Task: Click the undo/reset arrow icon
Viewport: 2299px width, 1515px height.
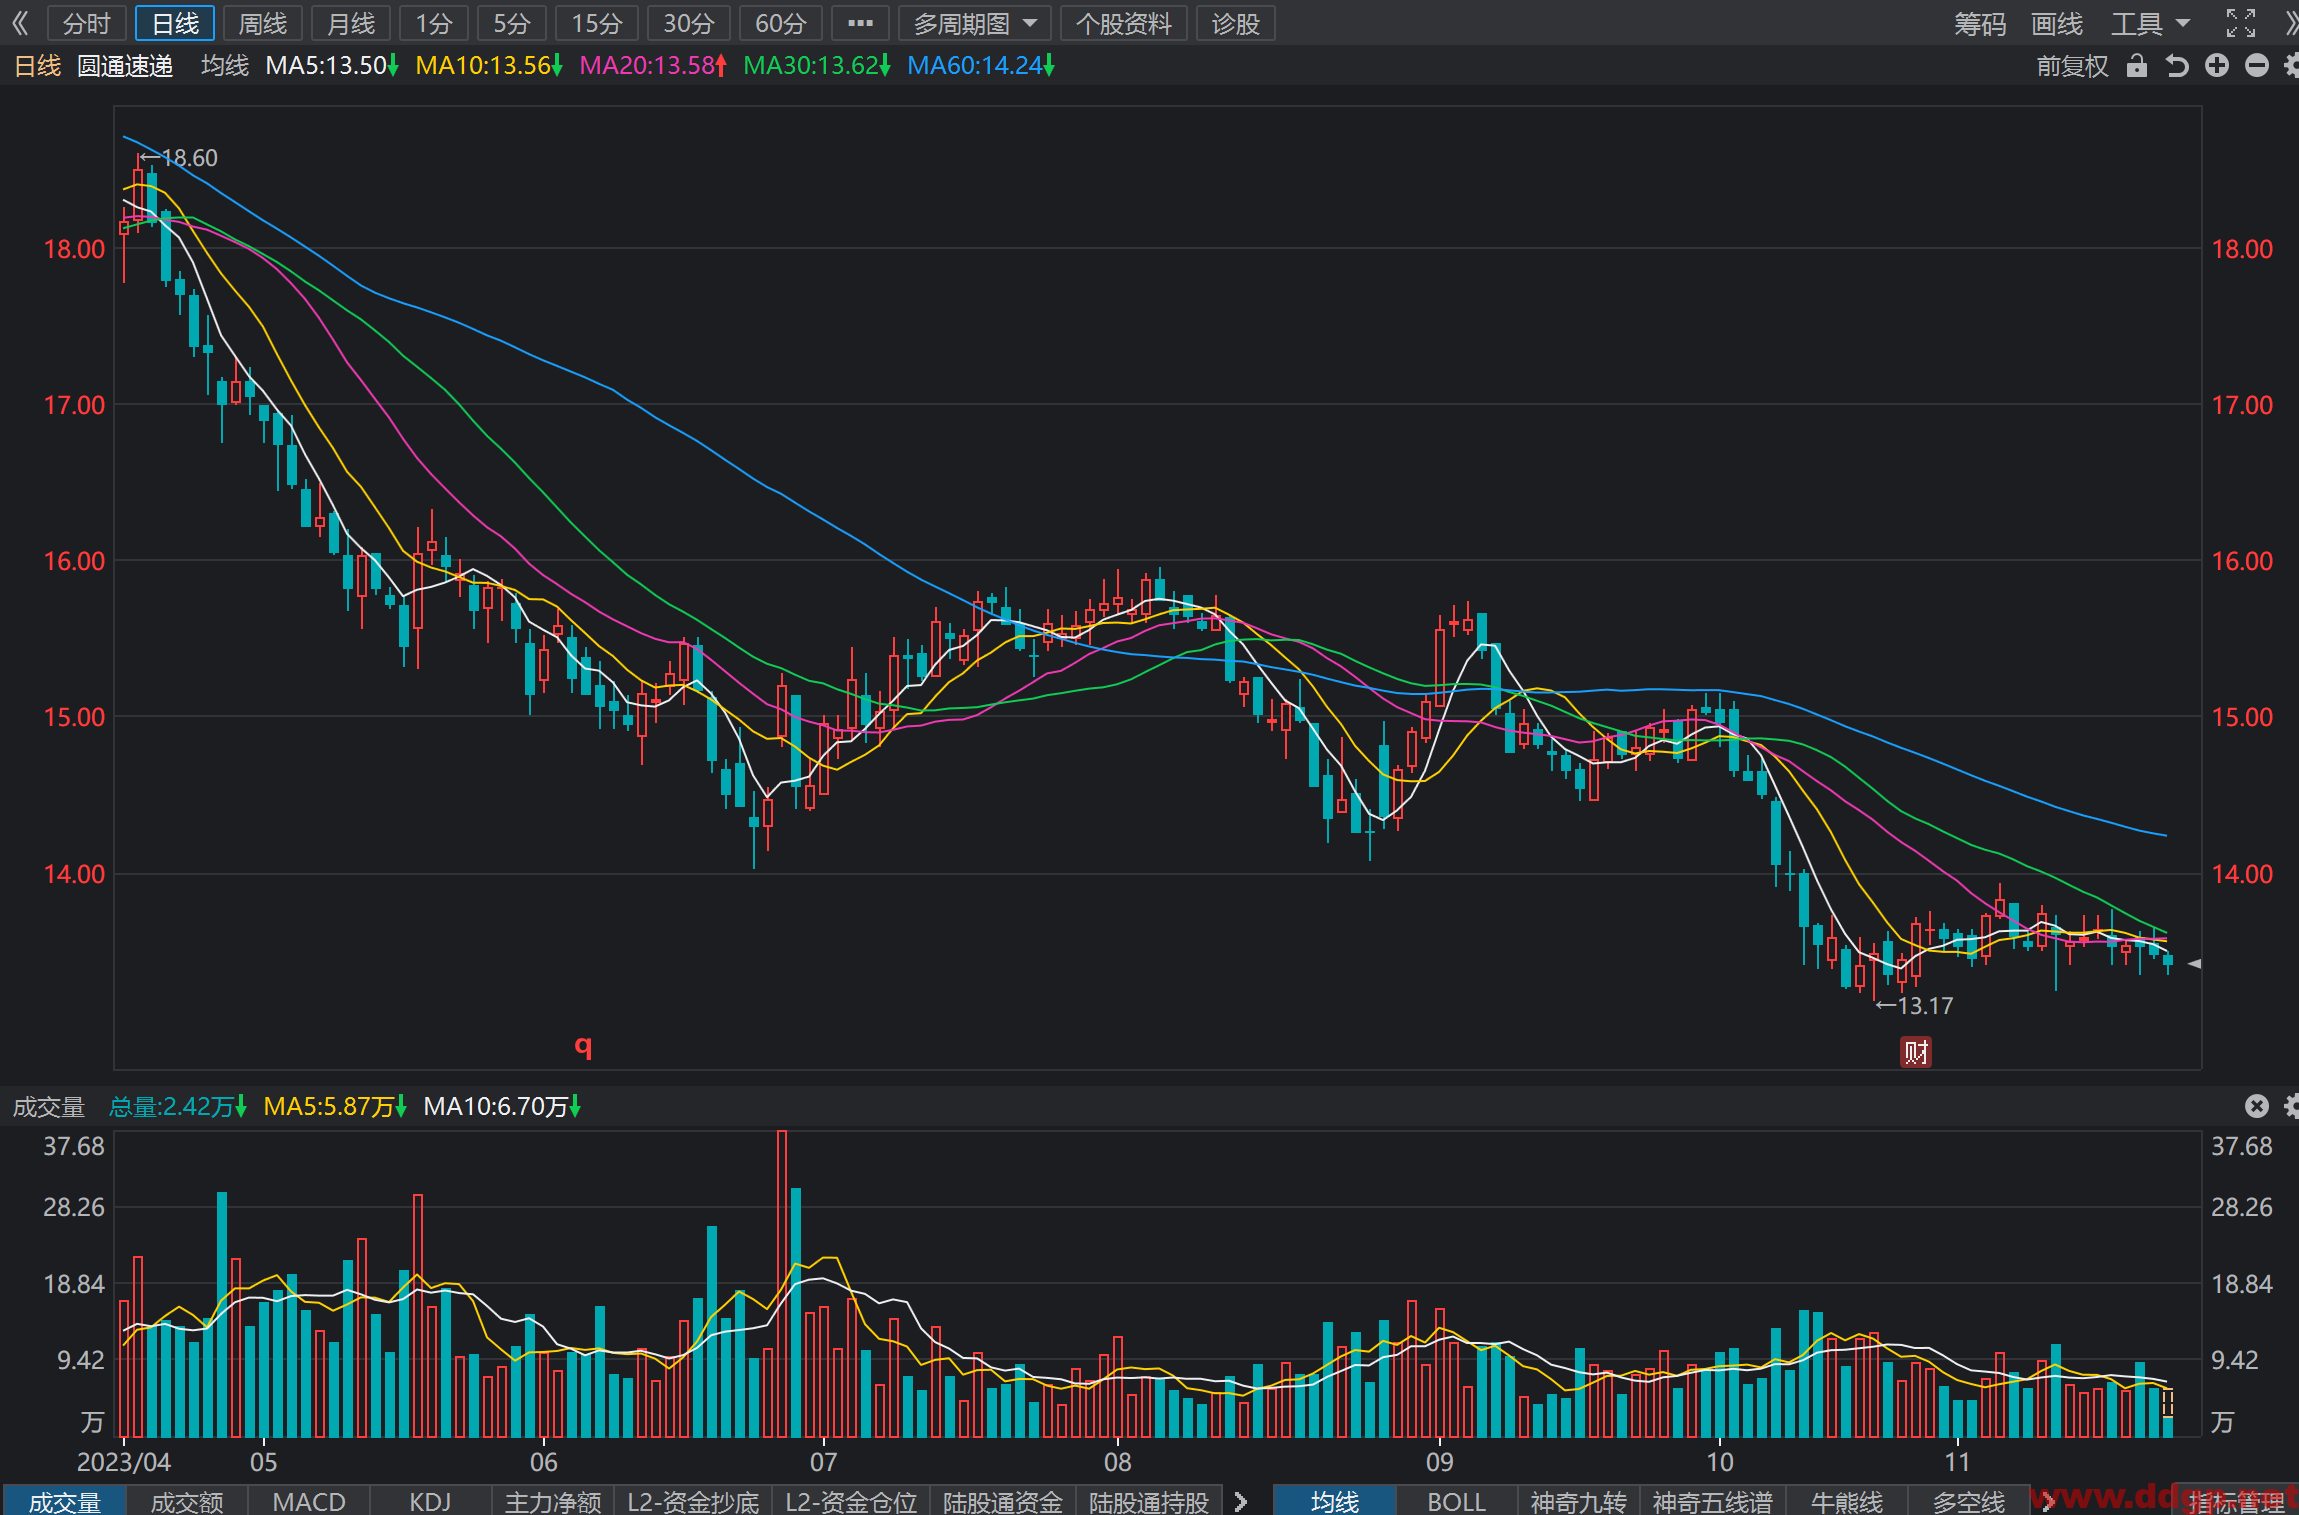Action: click(x=2177, y=66)
